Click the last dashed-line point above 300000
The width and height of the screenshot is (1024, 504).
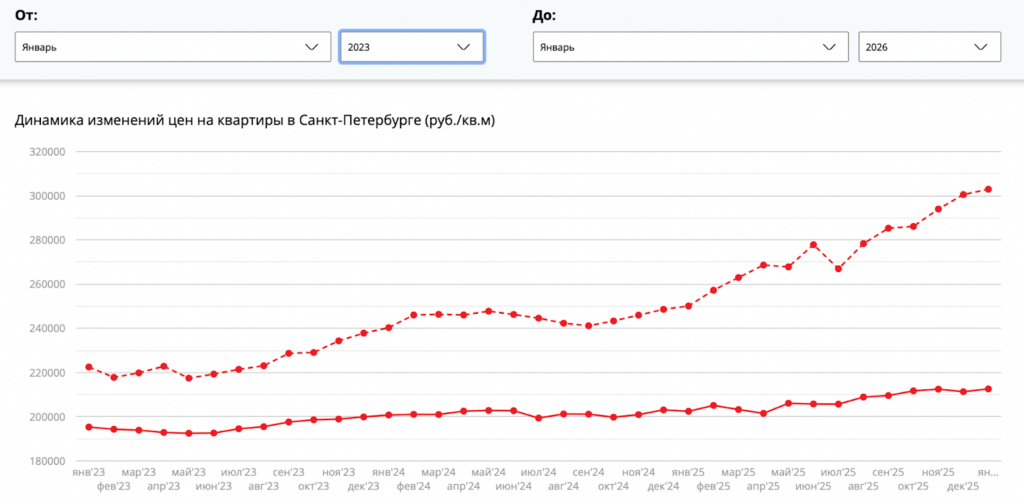[988, 189]
